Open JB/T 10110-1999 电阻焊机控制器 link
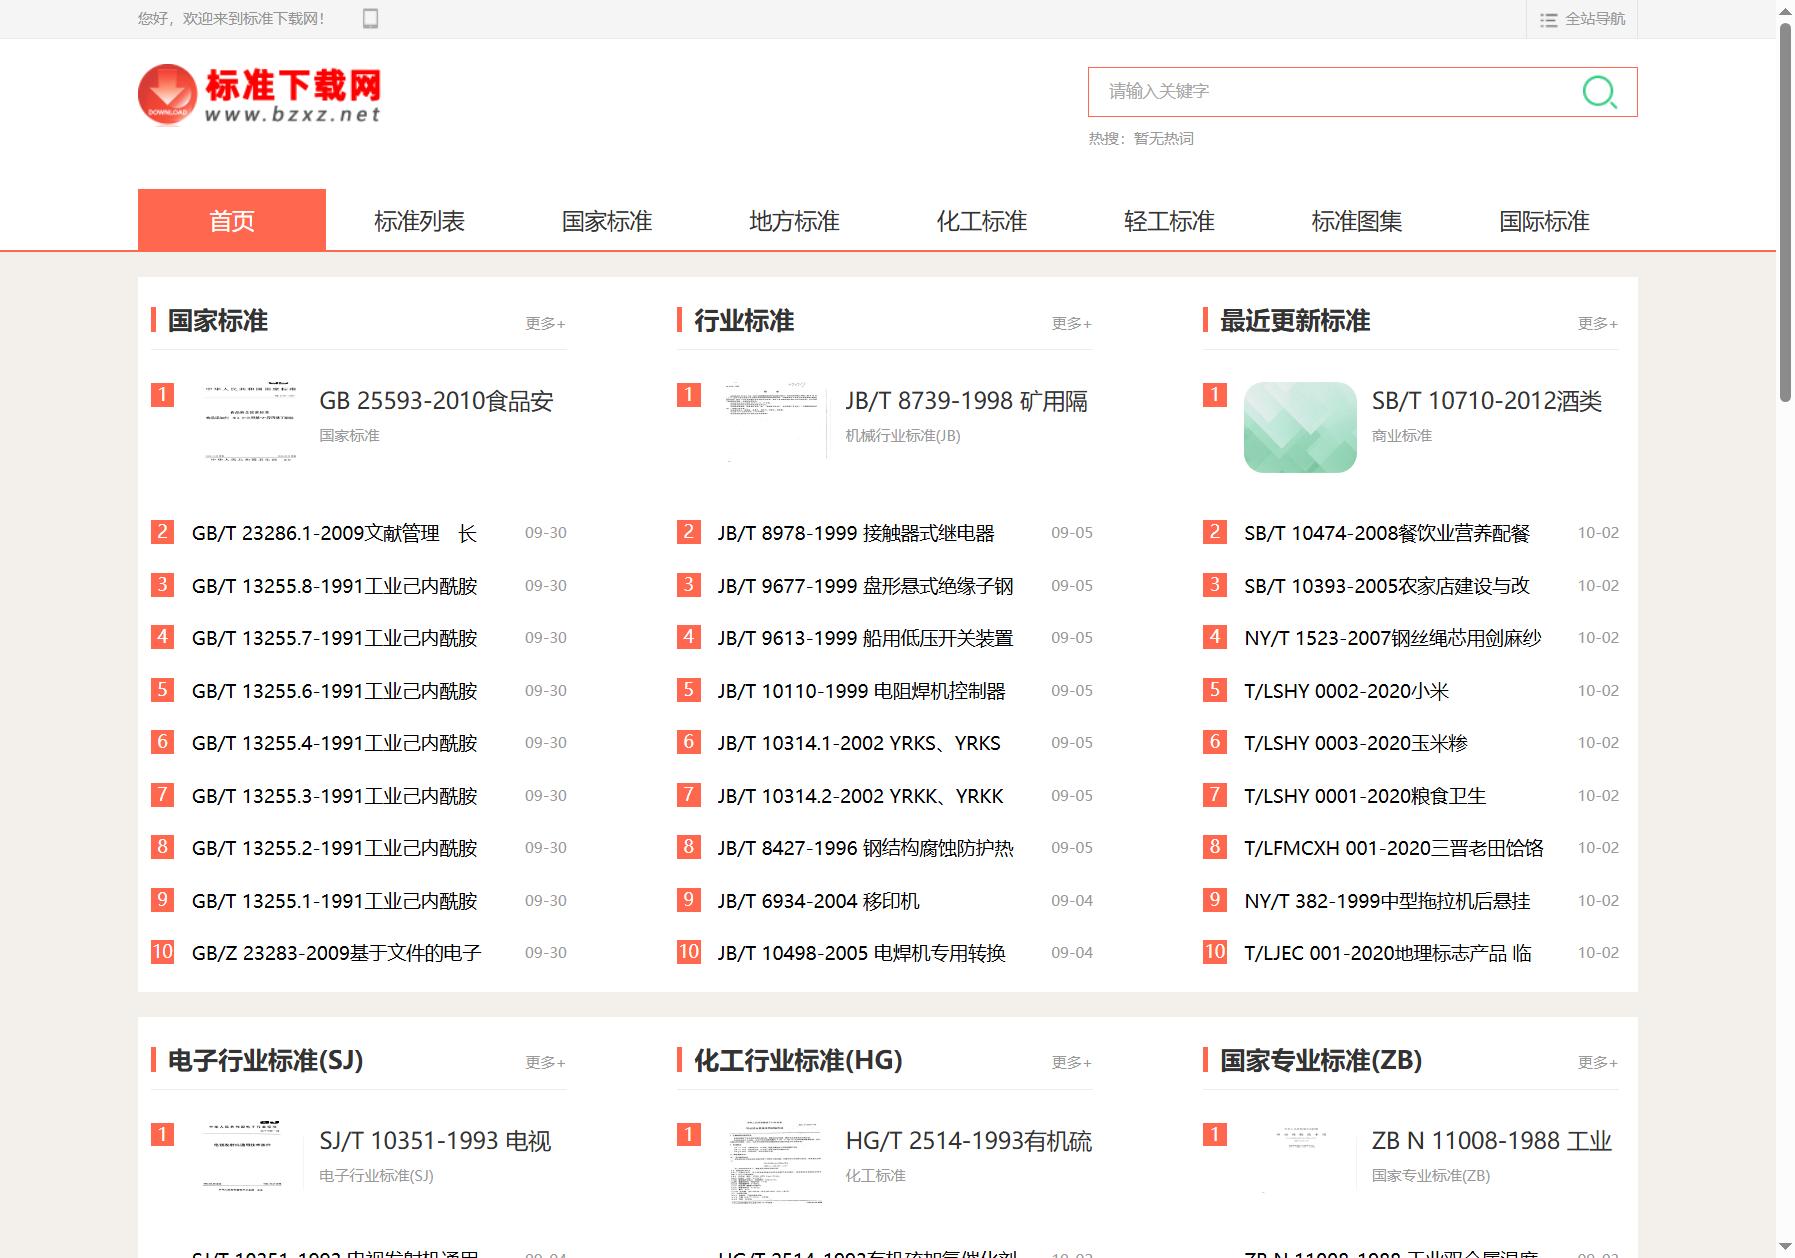1795x1258 pixels. coord(861,691)
